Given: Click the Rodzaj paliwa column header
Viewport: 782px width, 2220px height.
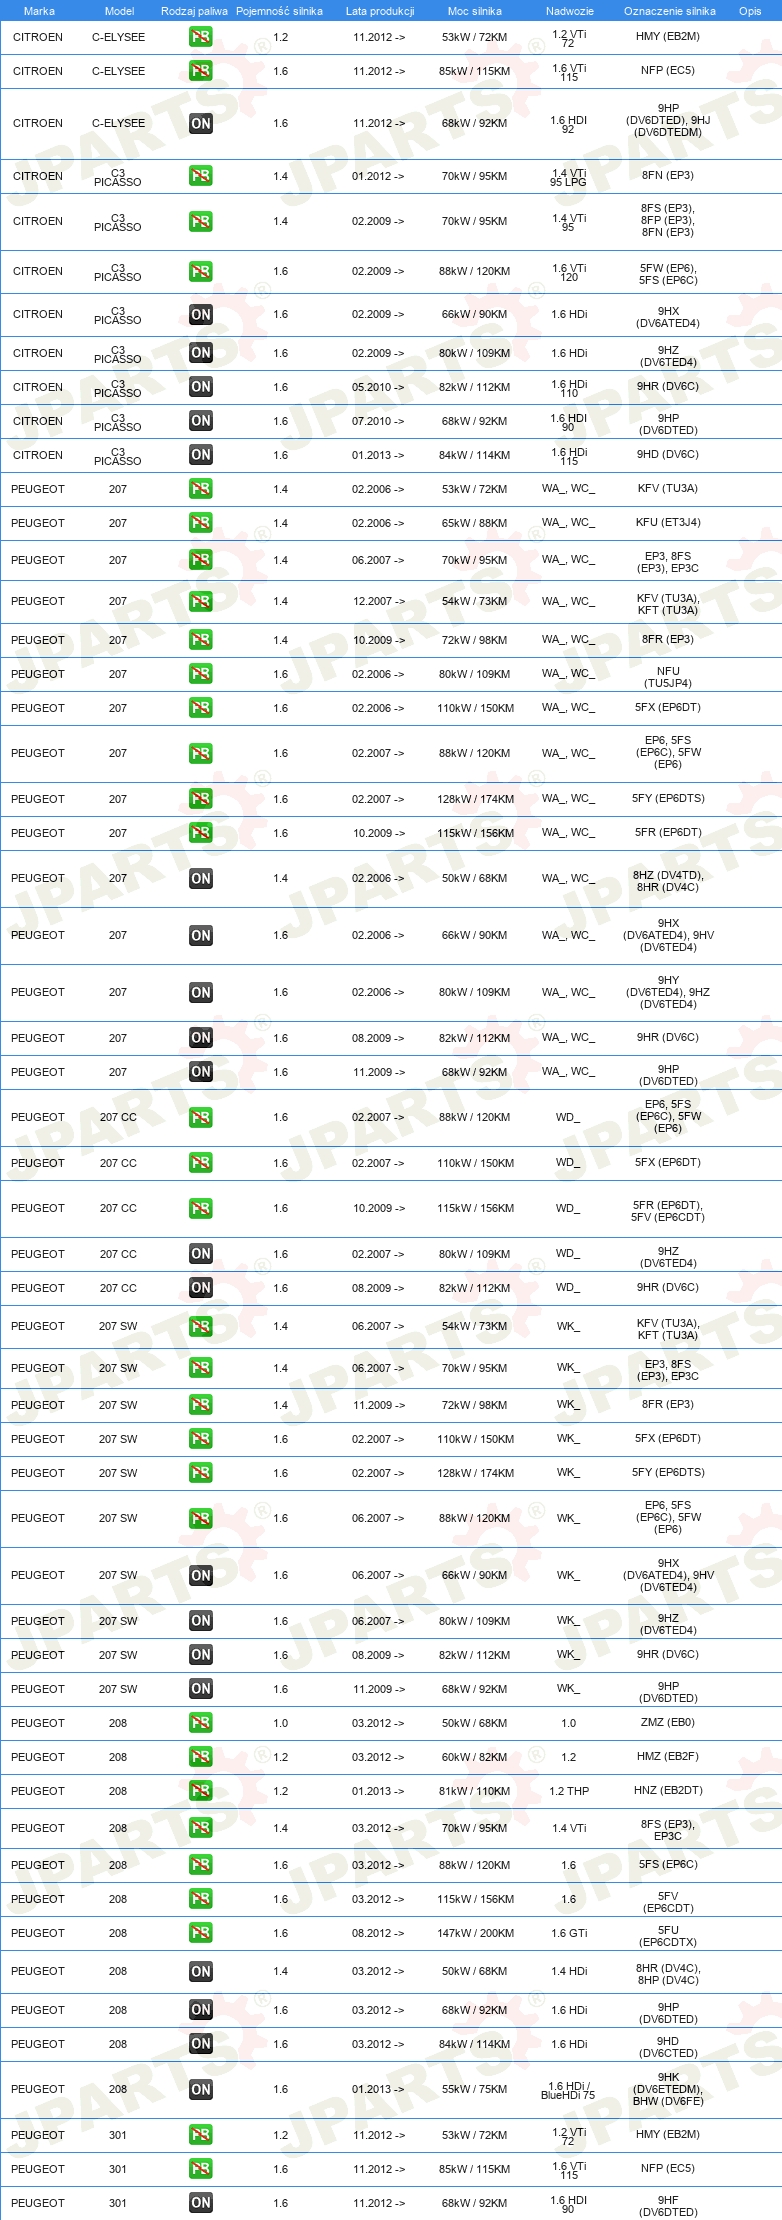Looking at the screenshot, I should coord(194,11).
